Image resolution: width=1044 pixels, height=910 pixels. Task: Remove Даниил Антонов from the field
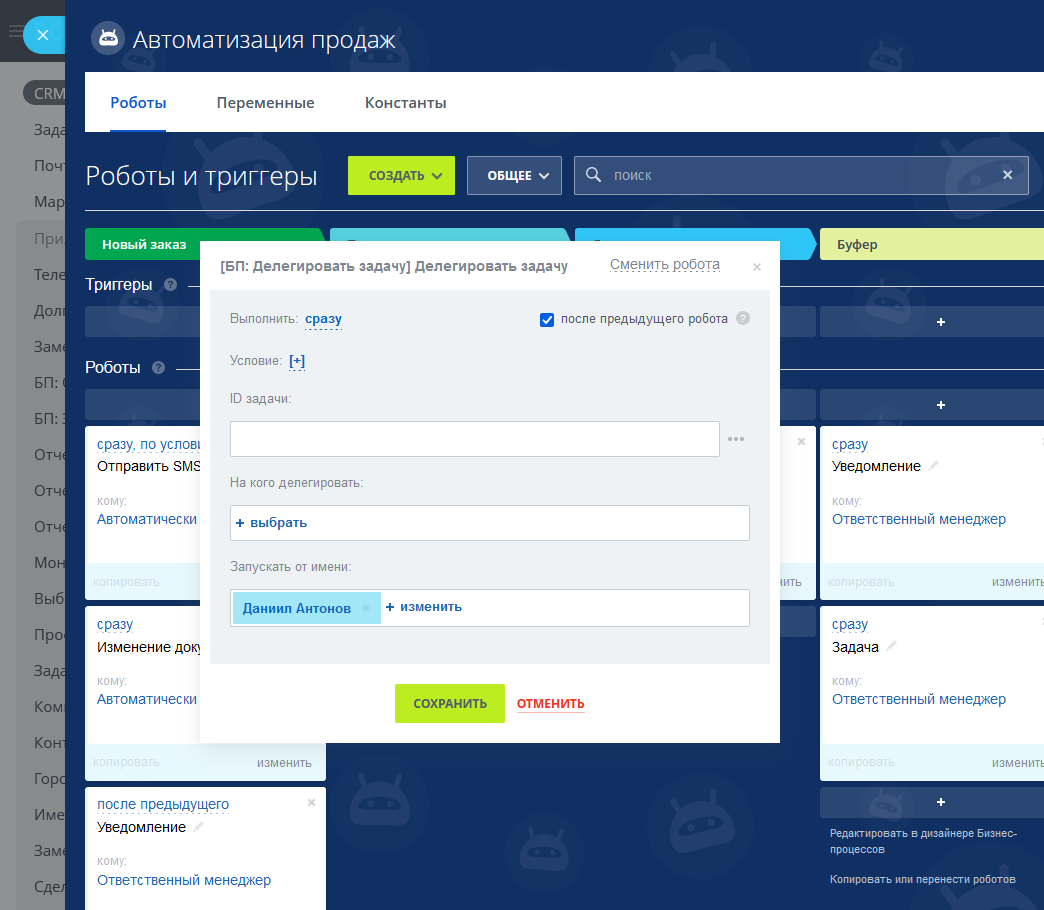366,608
